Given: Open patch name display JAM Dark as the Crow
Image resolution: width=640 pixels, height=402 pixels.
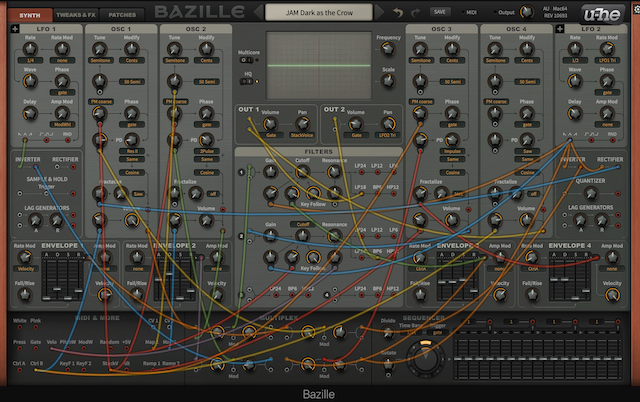Looking at the screenshot, I should 319,13.
